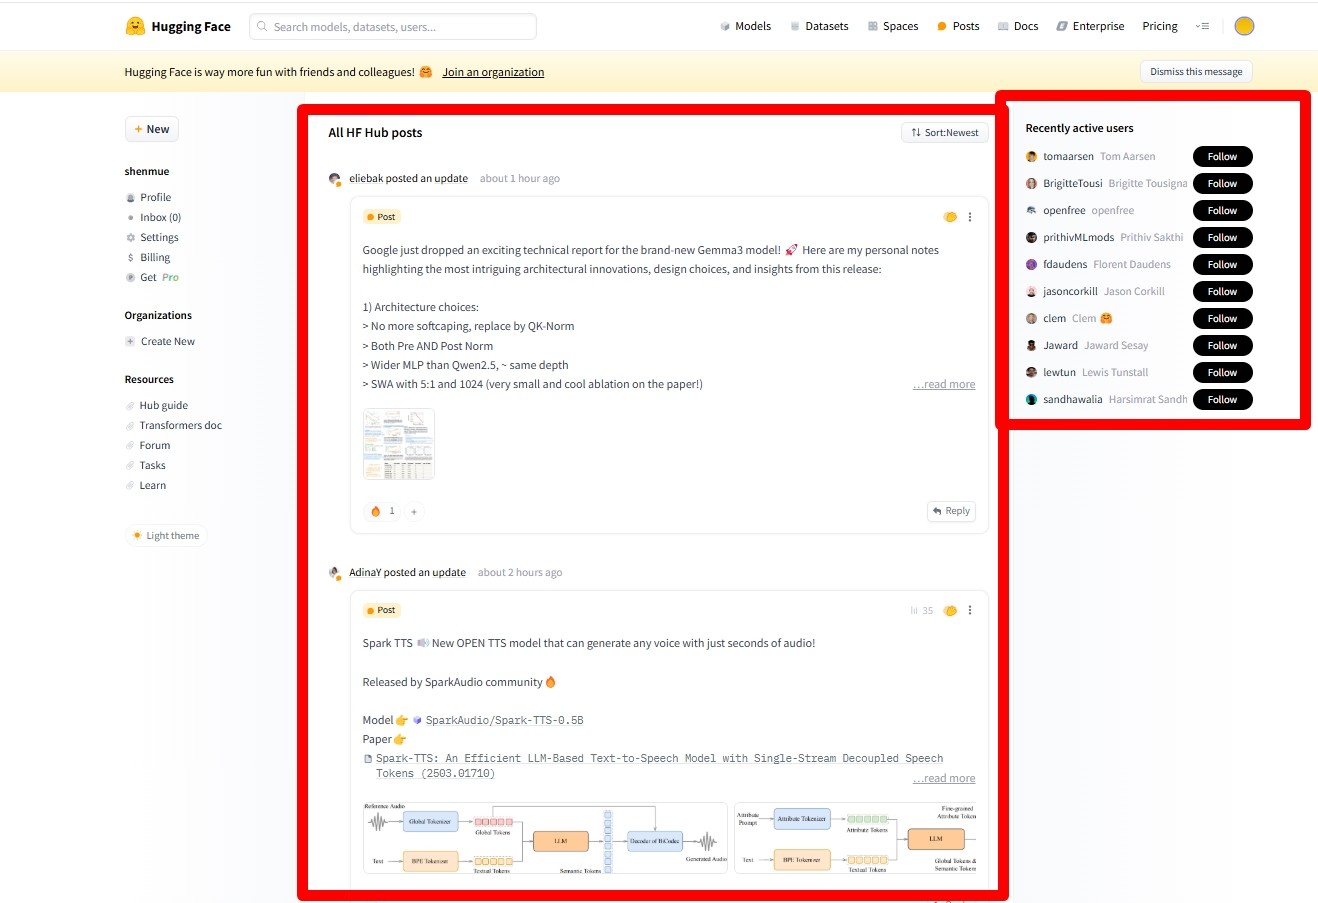Viewport: 1318px width, 903px height.
Task: Open Profile in the sidebar
Action: click(x=148, y=198)
